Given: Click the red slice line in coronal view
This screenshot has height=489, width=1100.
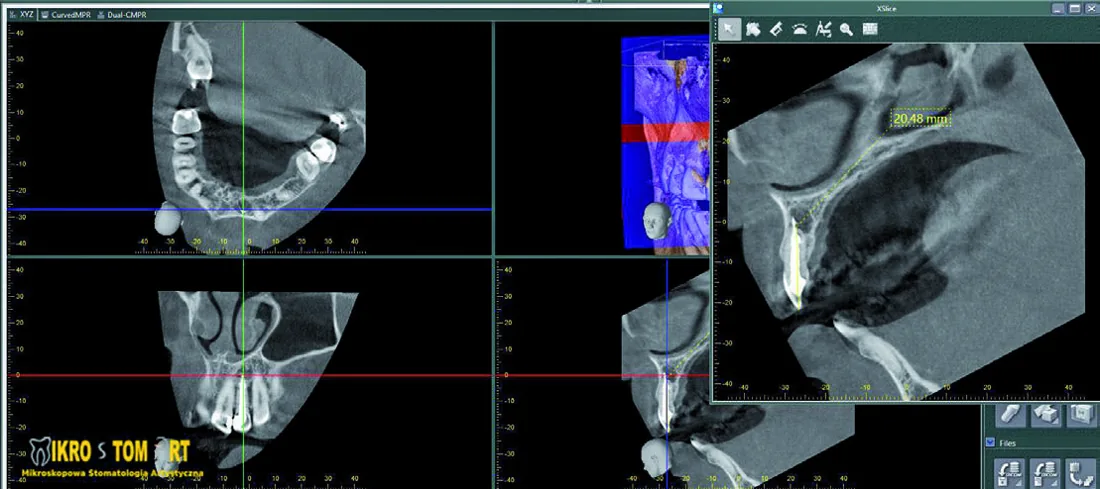Looking at the screenshot, I should point(249,375).
